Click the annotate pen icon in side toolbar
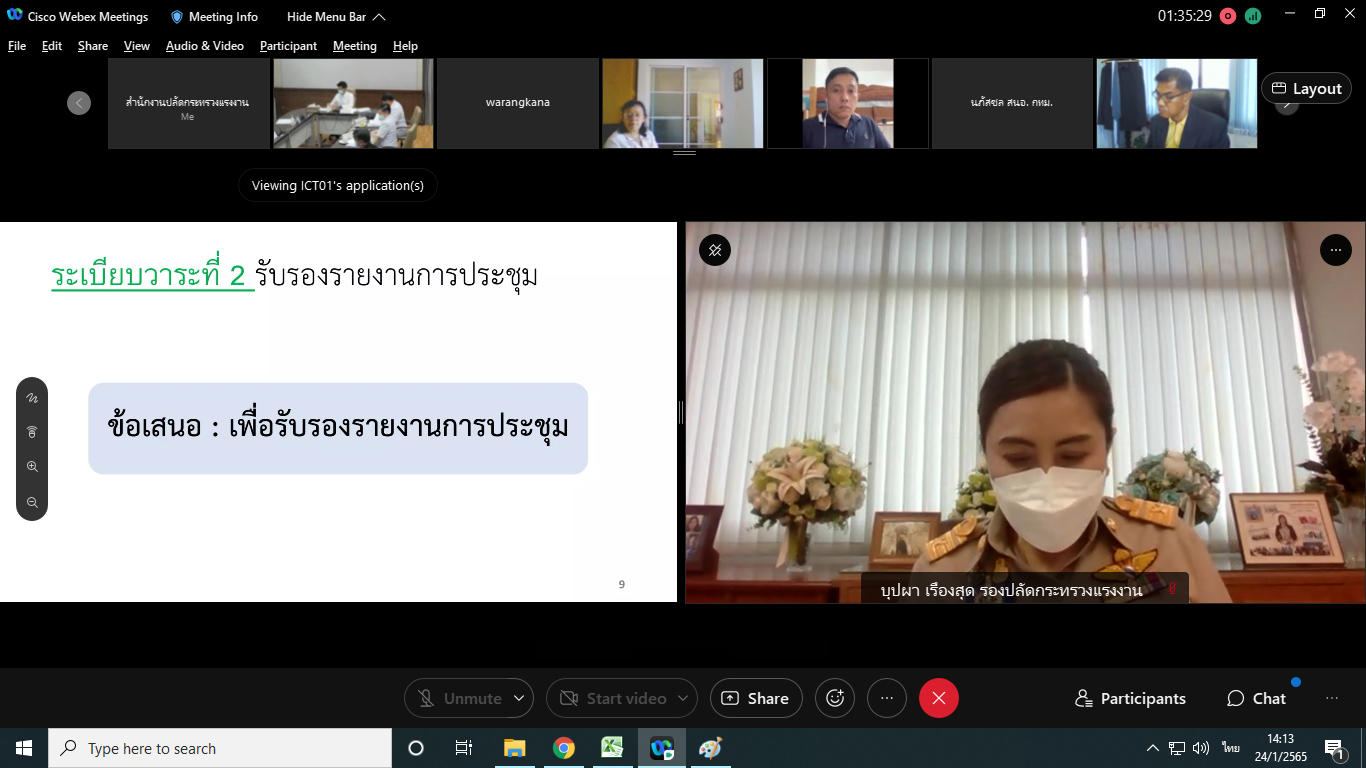1366x768 pixels. (32, 398)
